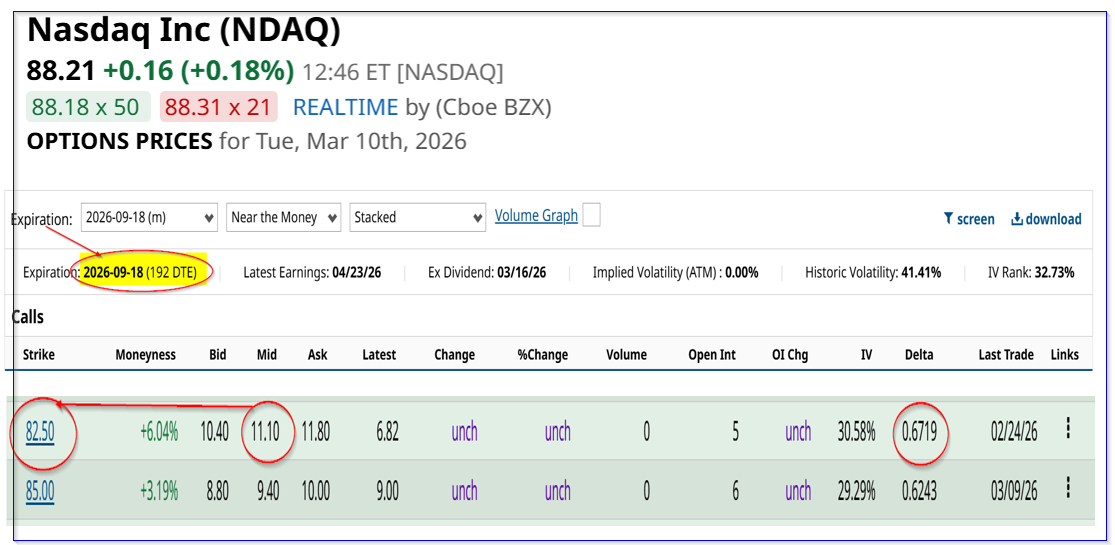Image resolution: width=1115 pixels, height=545 pixels.
Task: Click the Volume Graph link
Action: pos(536,216)
